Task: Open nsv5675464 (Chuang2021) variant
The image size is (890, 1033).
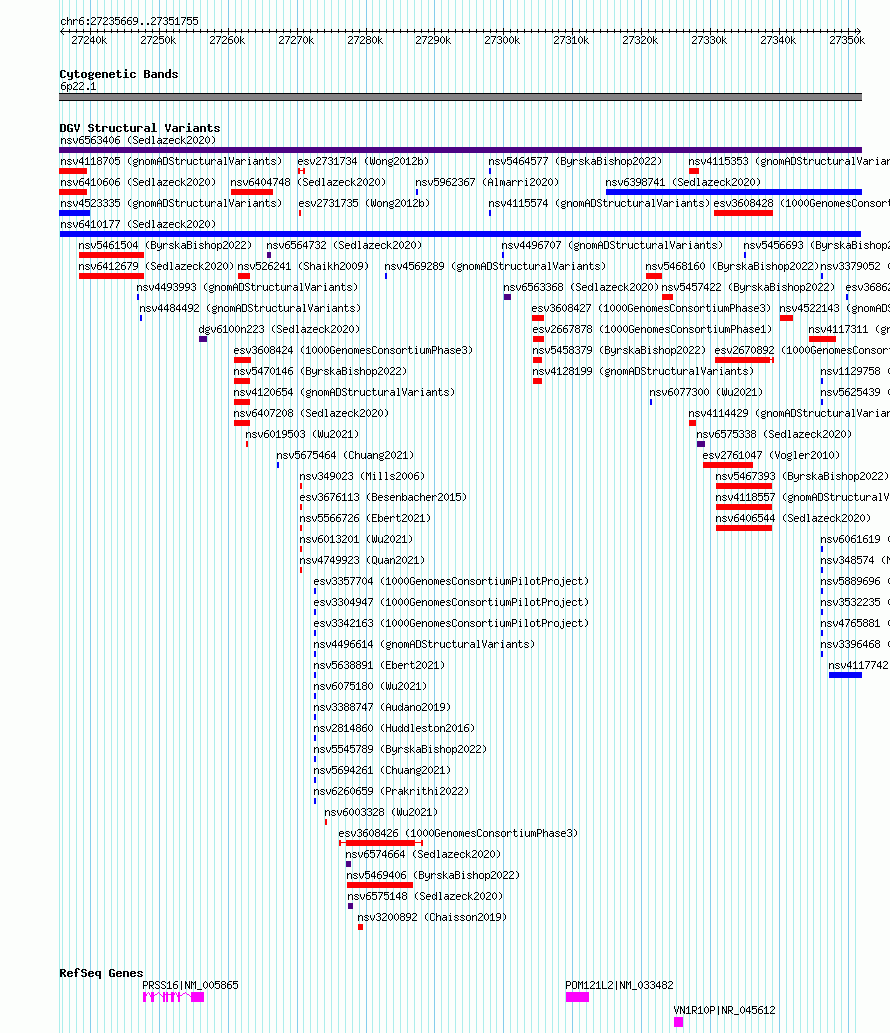Action: [345, 457]
